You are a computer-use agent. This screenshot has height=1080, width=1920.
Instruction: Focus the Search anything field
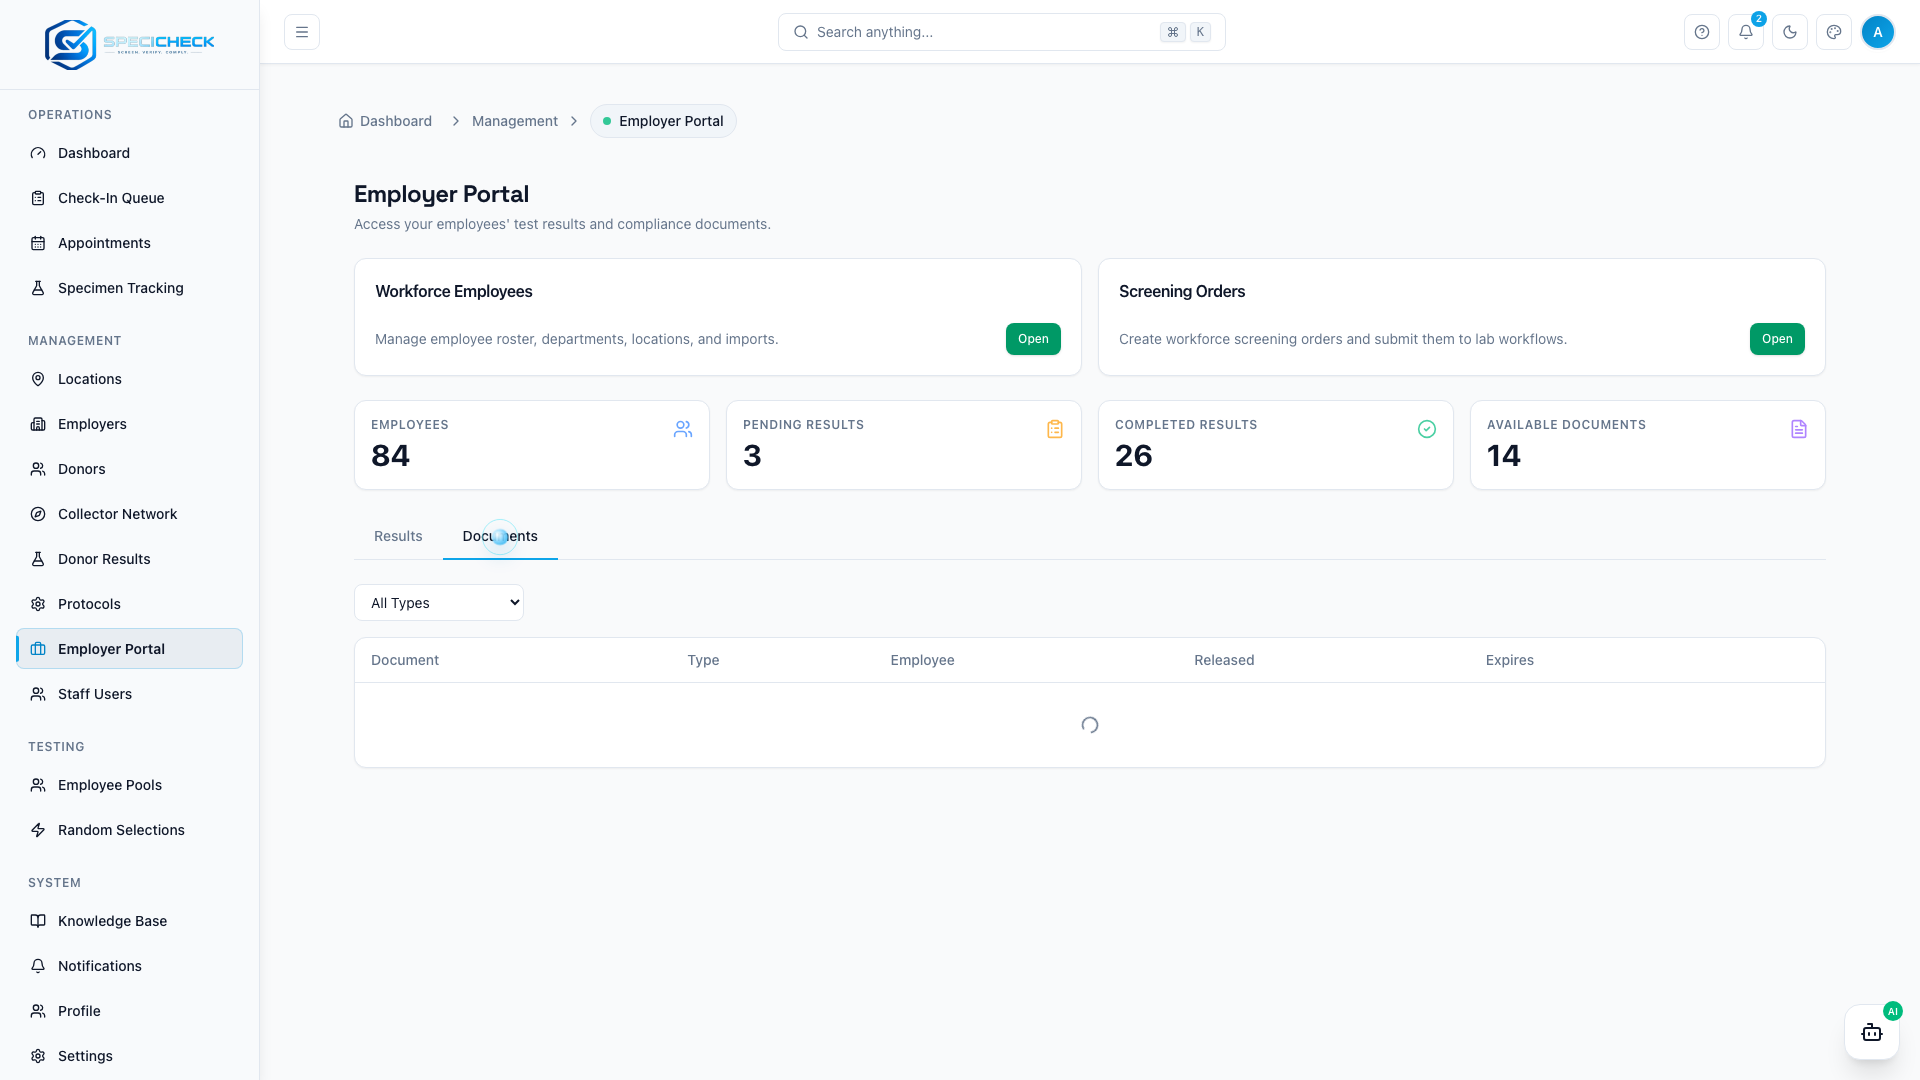1002,32
